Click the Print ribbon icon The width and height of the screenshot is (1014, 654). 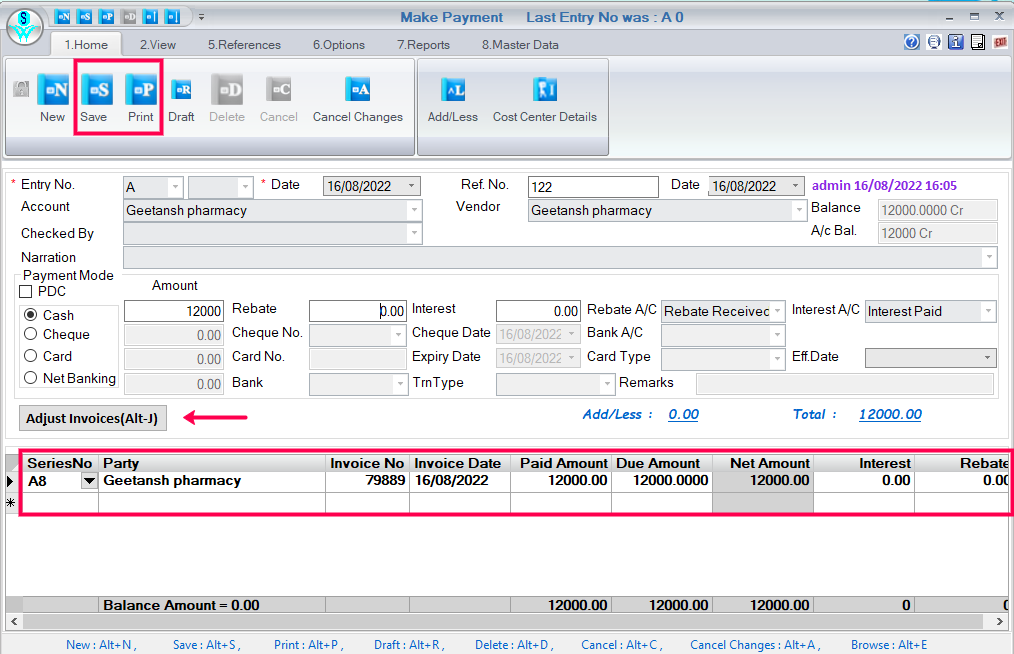pos(141,89)
